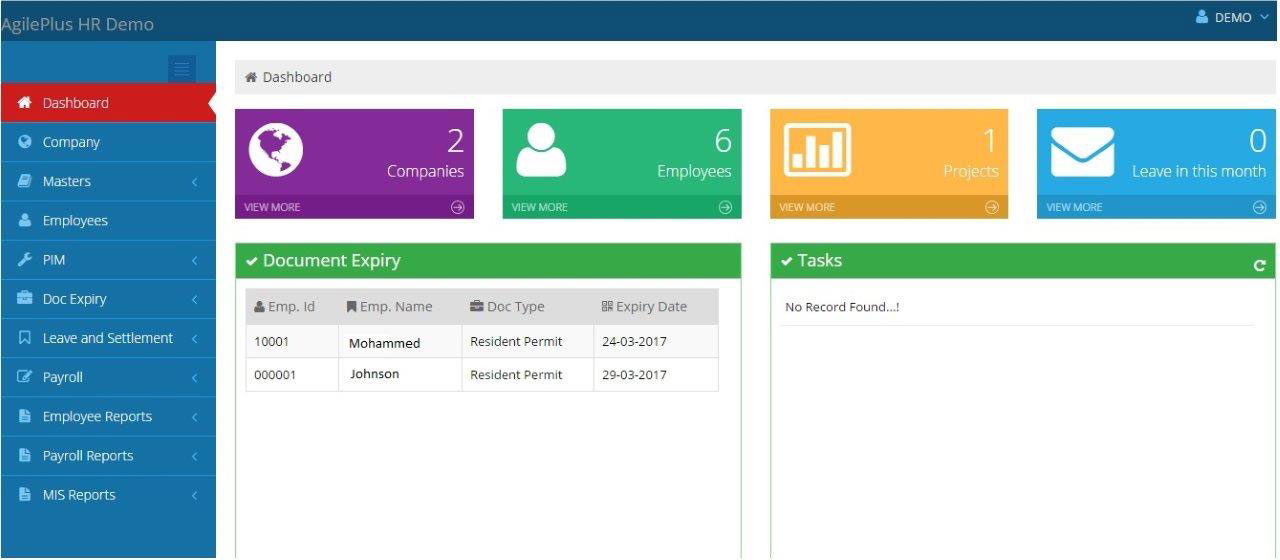Click the bookmark icon beside Leave and Settlement
The width and height of the screenshot is (1280, 560).
[x=25, y=338]
